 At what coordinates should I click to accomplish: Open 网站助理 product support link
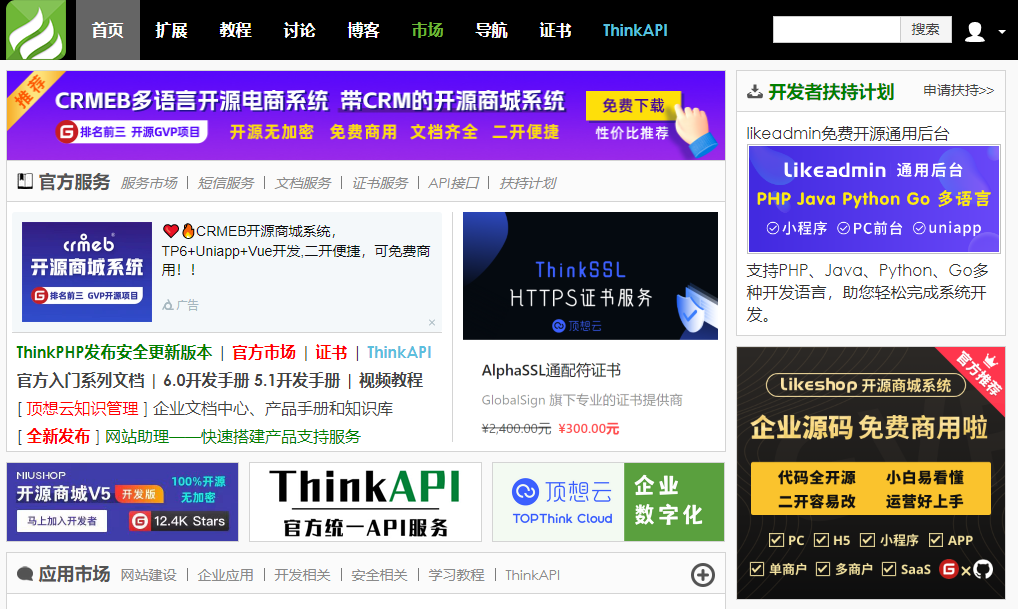(232, 436)
